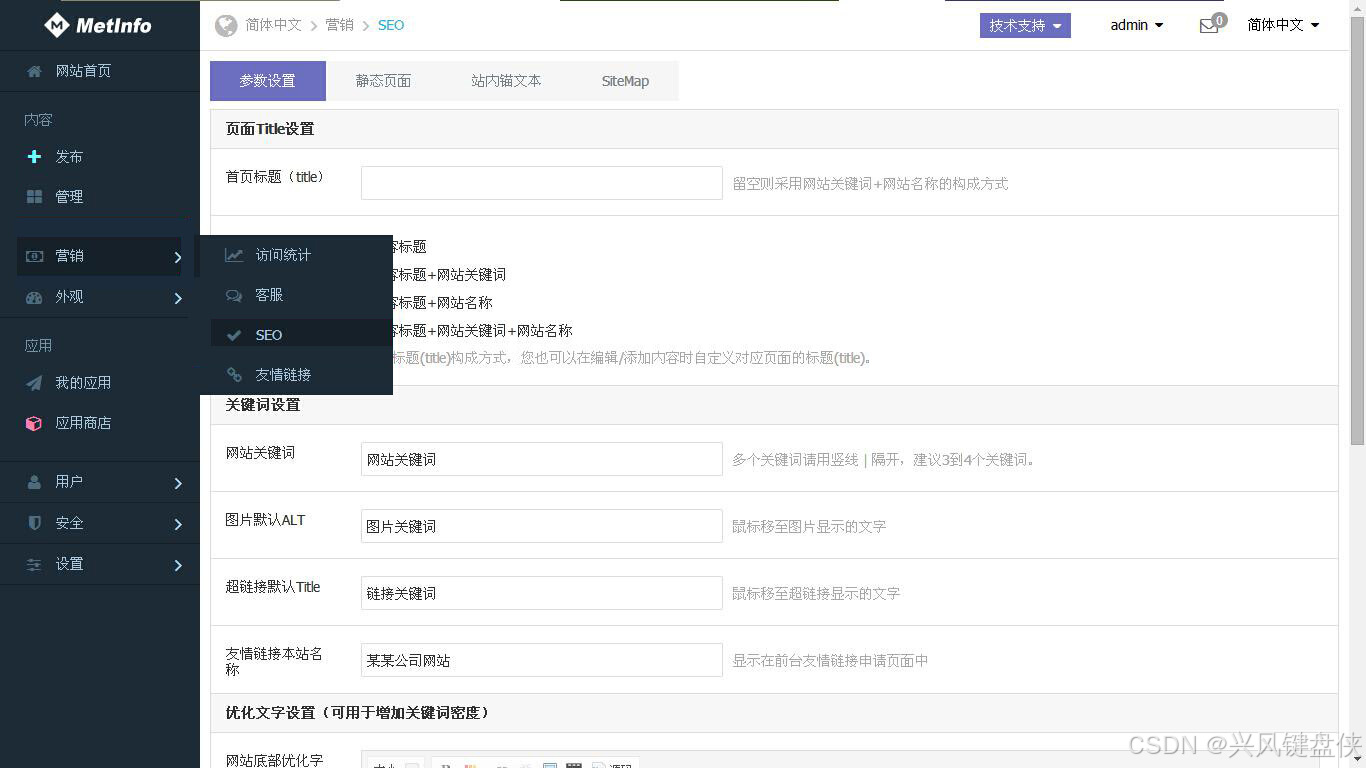1366x768 pixels.
Task: Open the 技术支持 dropdown button
Action: coord(1025,25)
